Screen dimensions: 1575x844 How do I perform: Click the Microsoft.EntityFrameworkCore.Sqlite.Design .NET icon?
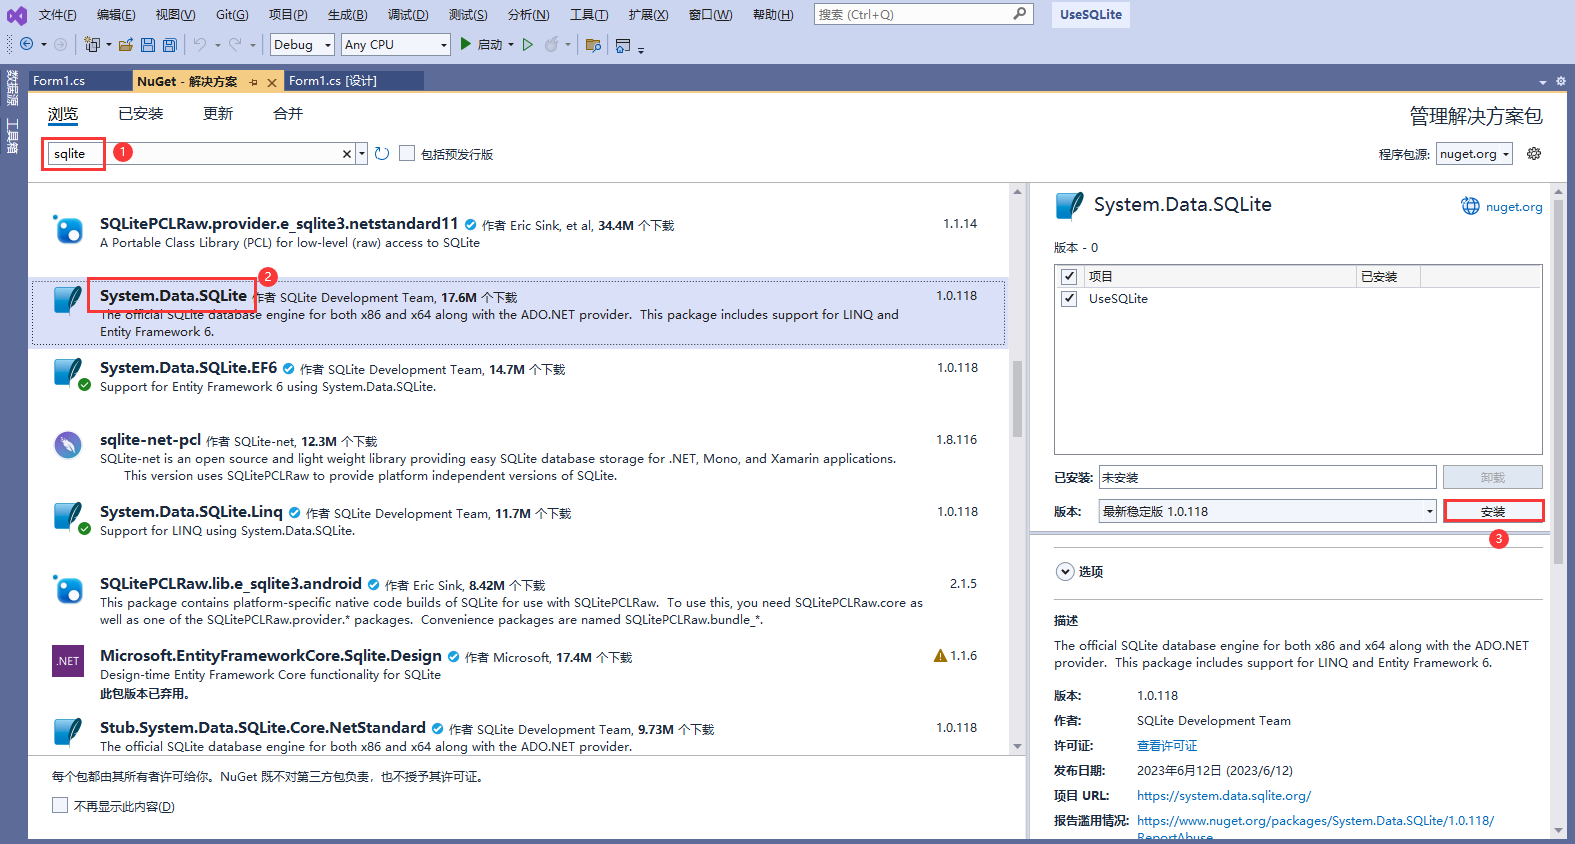click(67, 660)
